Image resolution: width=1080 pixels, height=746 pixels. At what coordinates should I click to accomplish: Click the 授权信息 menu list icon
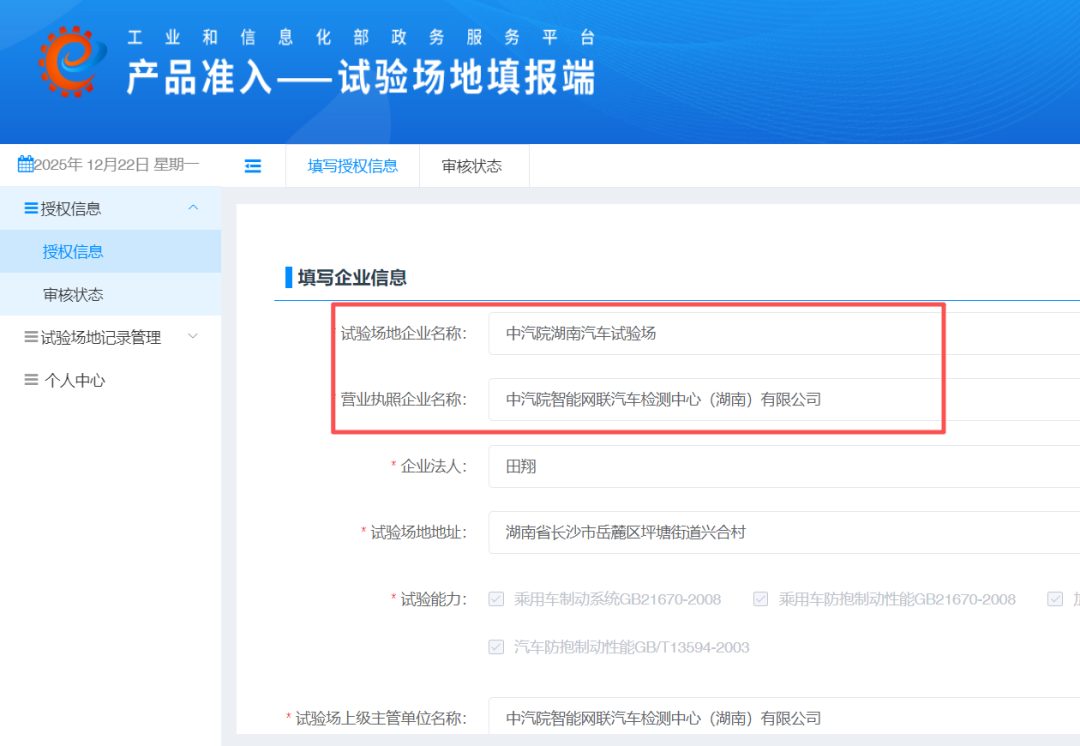pyautogui.click(x=31, y=208)
